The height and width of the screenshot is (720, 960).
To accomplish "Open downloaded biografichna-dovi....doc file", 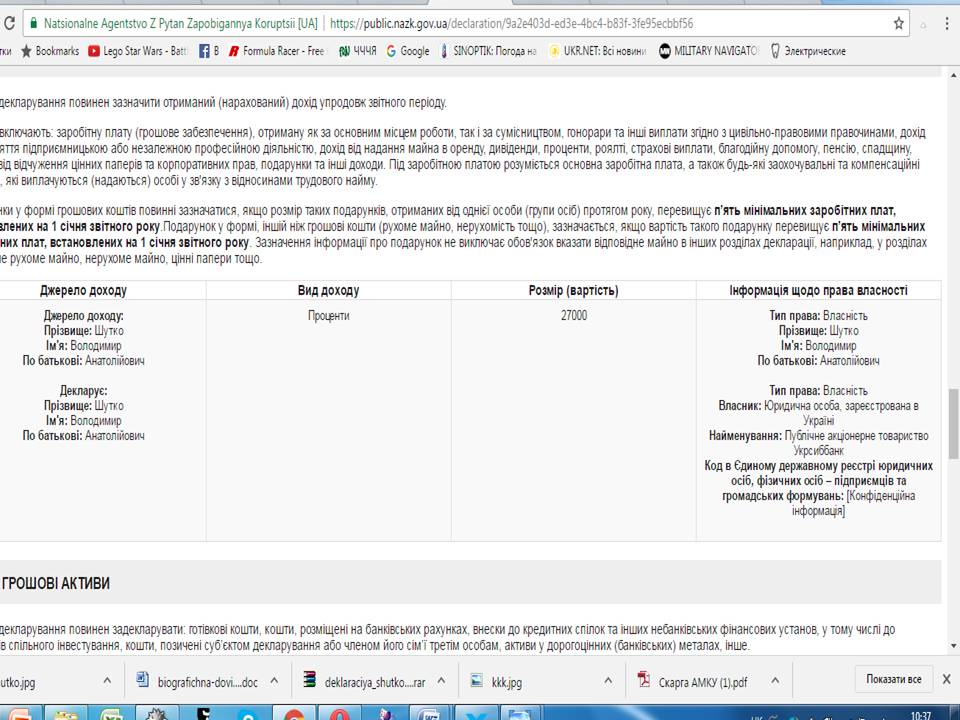I will [x=208, y=682].
